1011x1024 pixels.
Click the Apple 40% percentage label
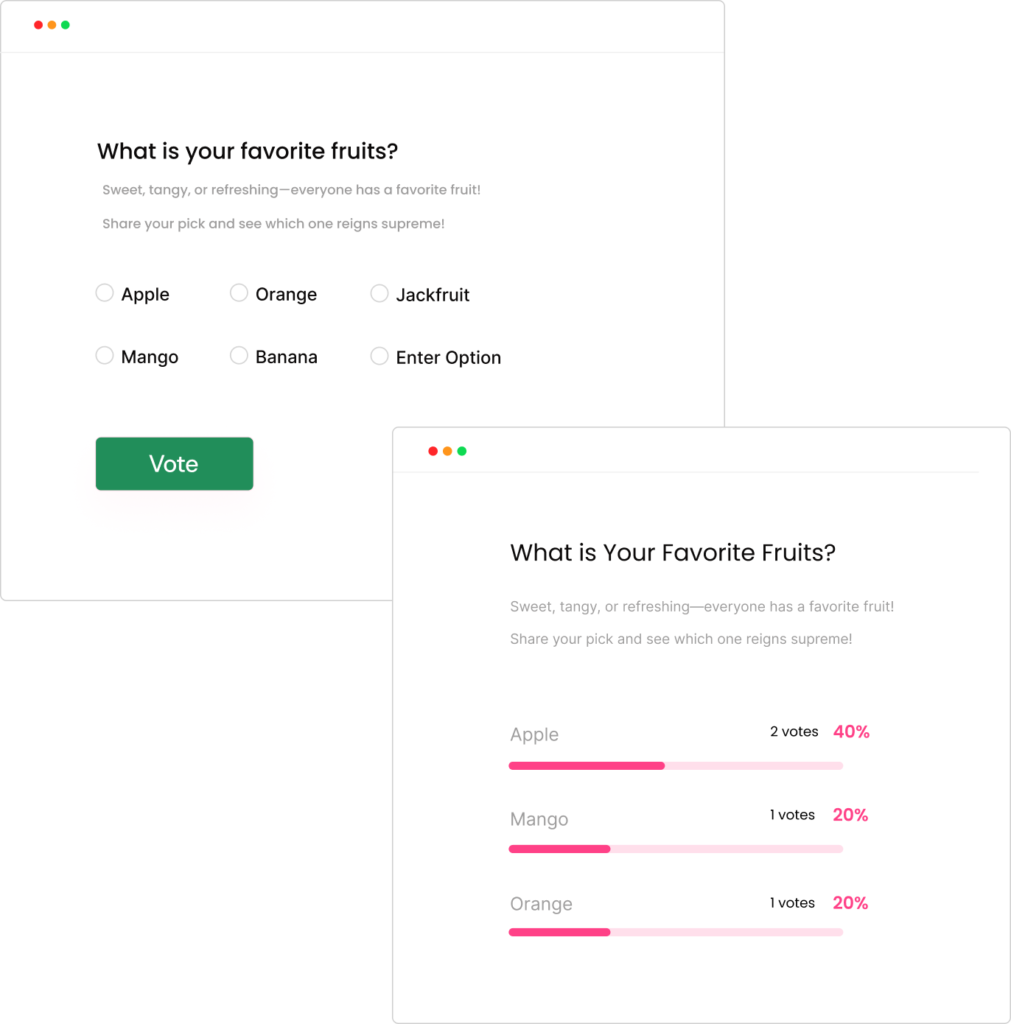coord(851,732)
